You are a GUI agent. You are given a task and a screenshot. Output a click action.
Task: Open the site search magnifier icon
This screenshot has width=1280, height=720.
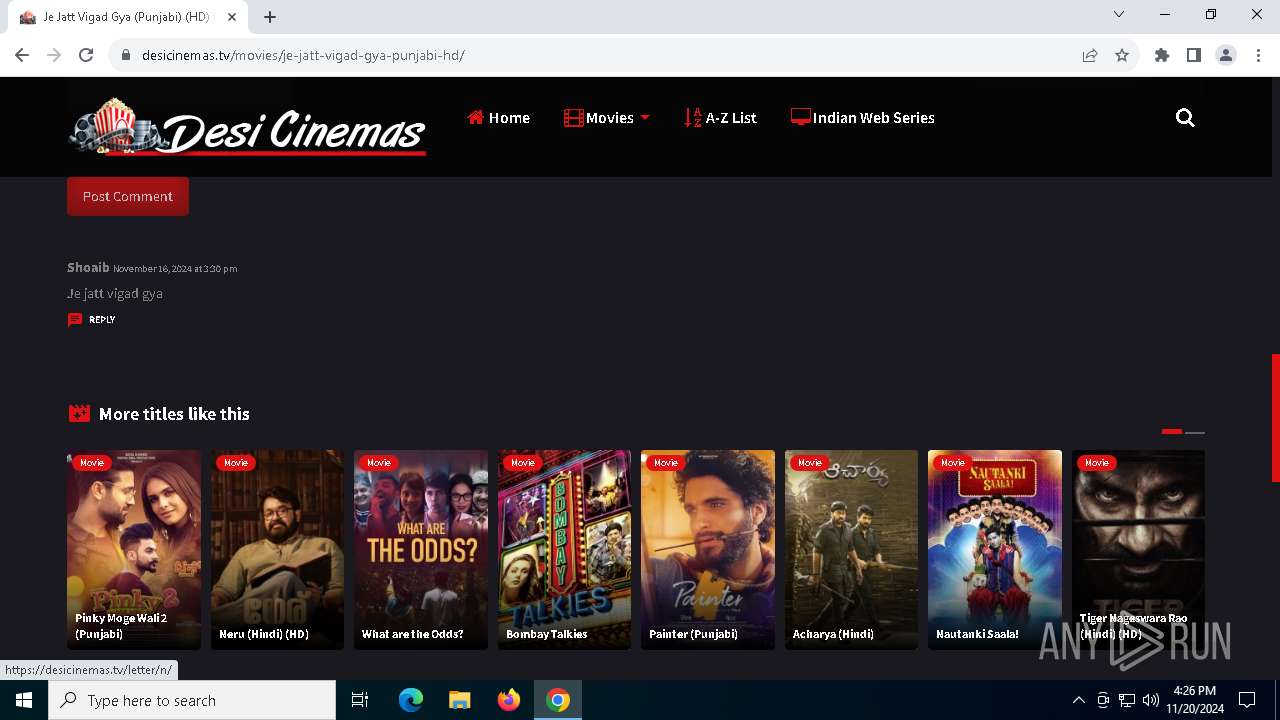[1185, 118]
